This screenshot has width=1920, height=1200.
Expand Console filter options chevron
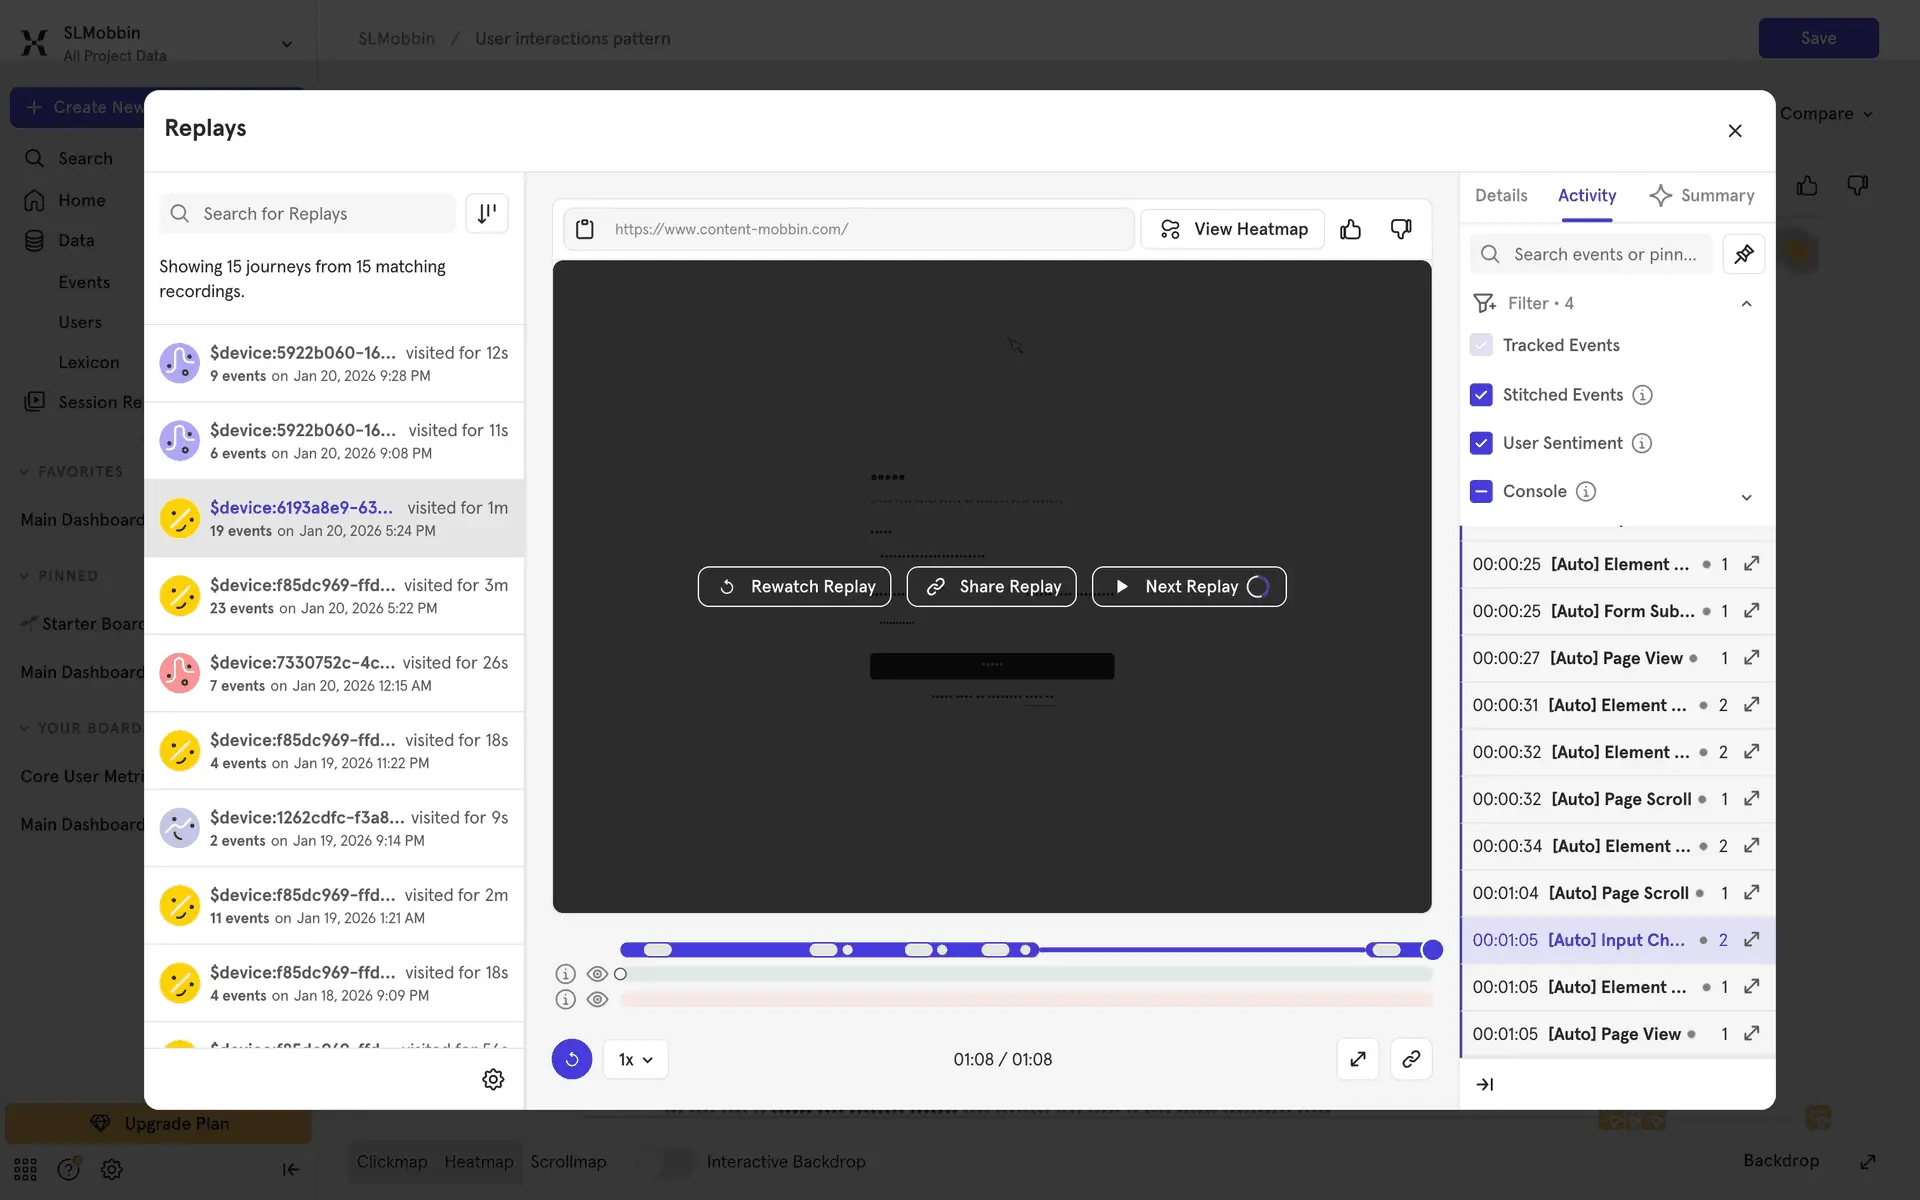pos(1746,497)
